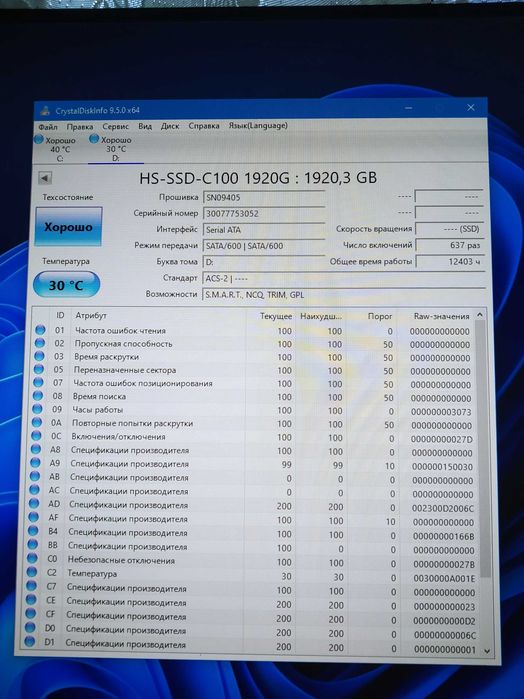Image resolution: width=524 pixels, height=699 pixels.
Task: Click status icon of row D1
Action: (x=29, y=641)
